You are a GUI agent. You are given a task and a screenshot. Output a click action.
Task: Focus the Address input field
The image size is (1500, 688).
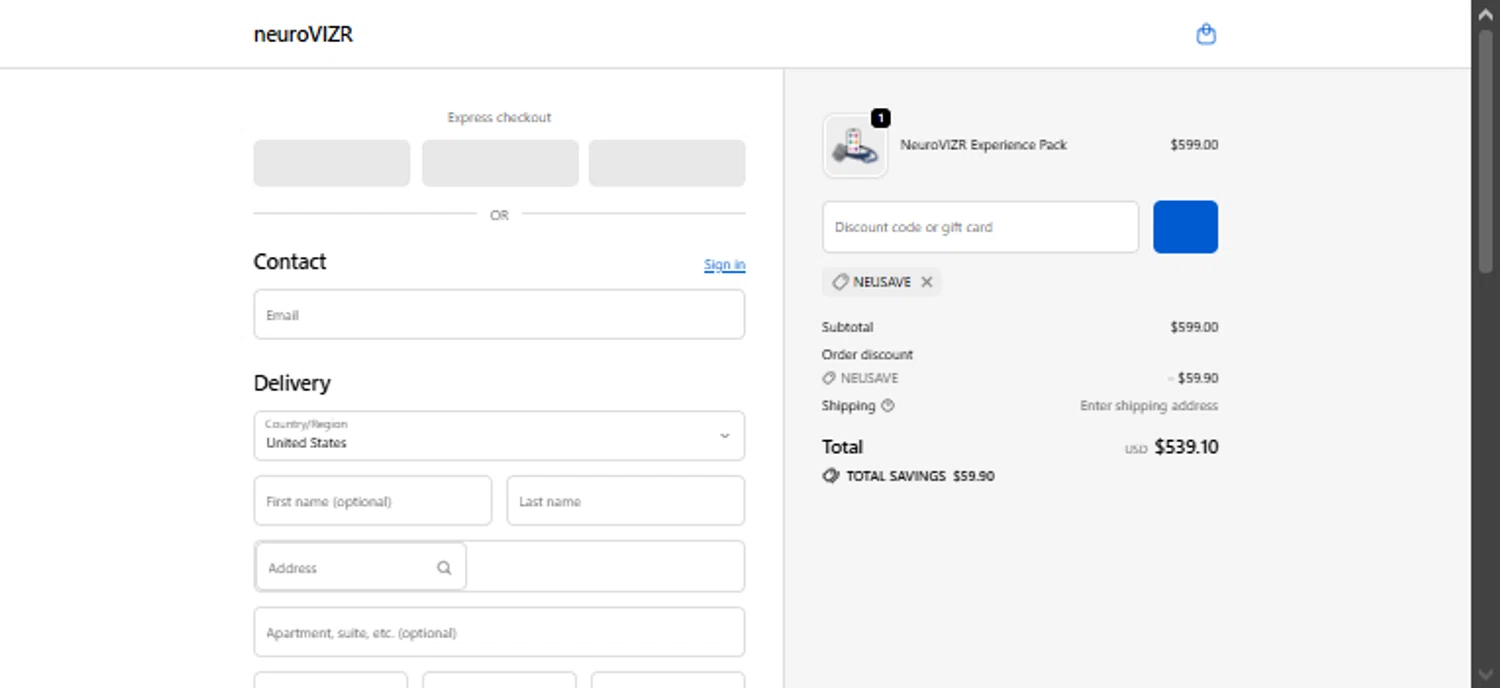point(499,567)
